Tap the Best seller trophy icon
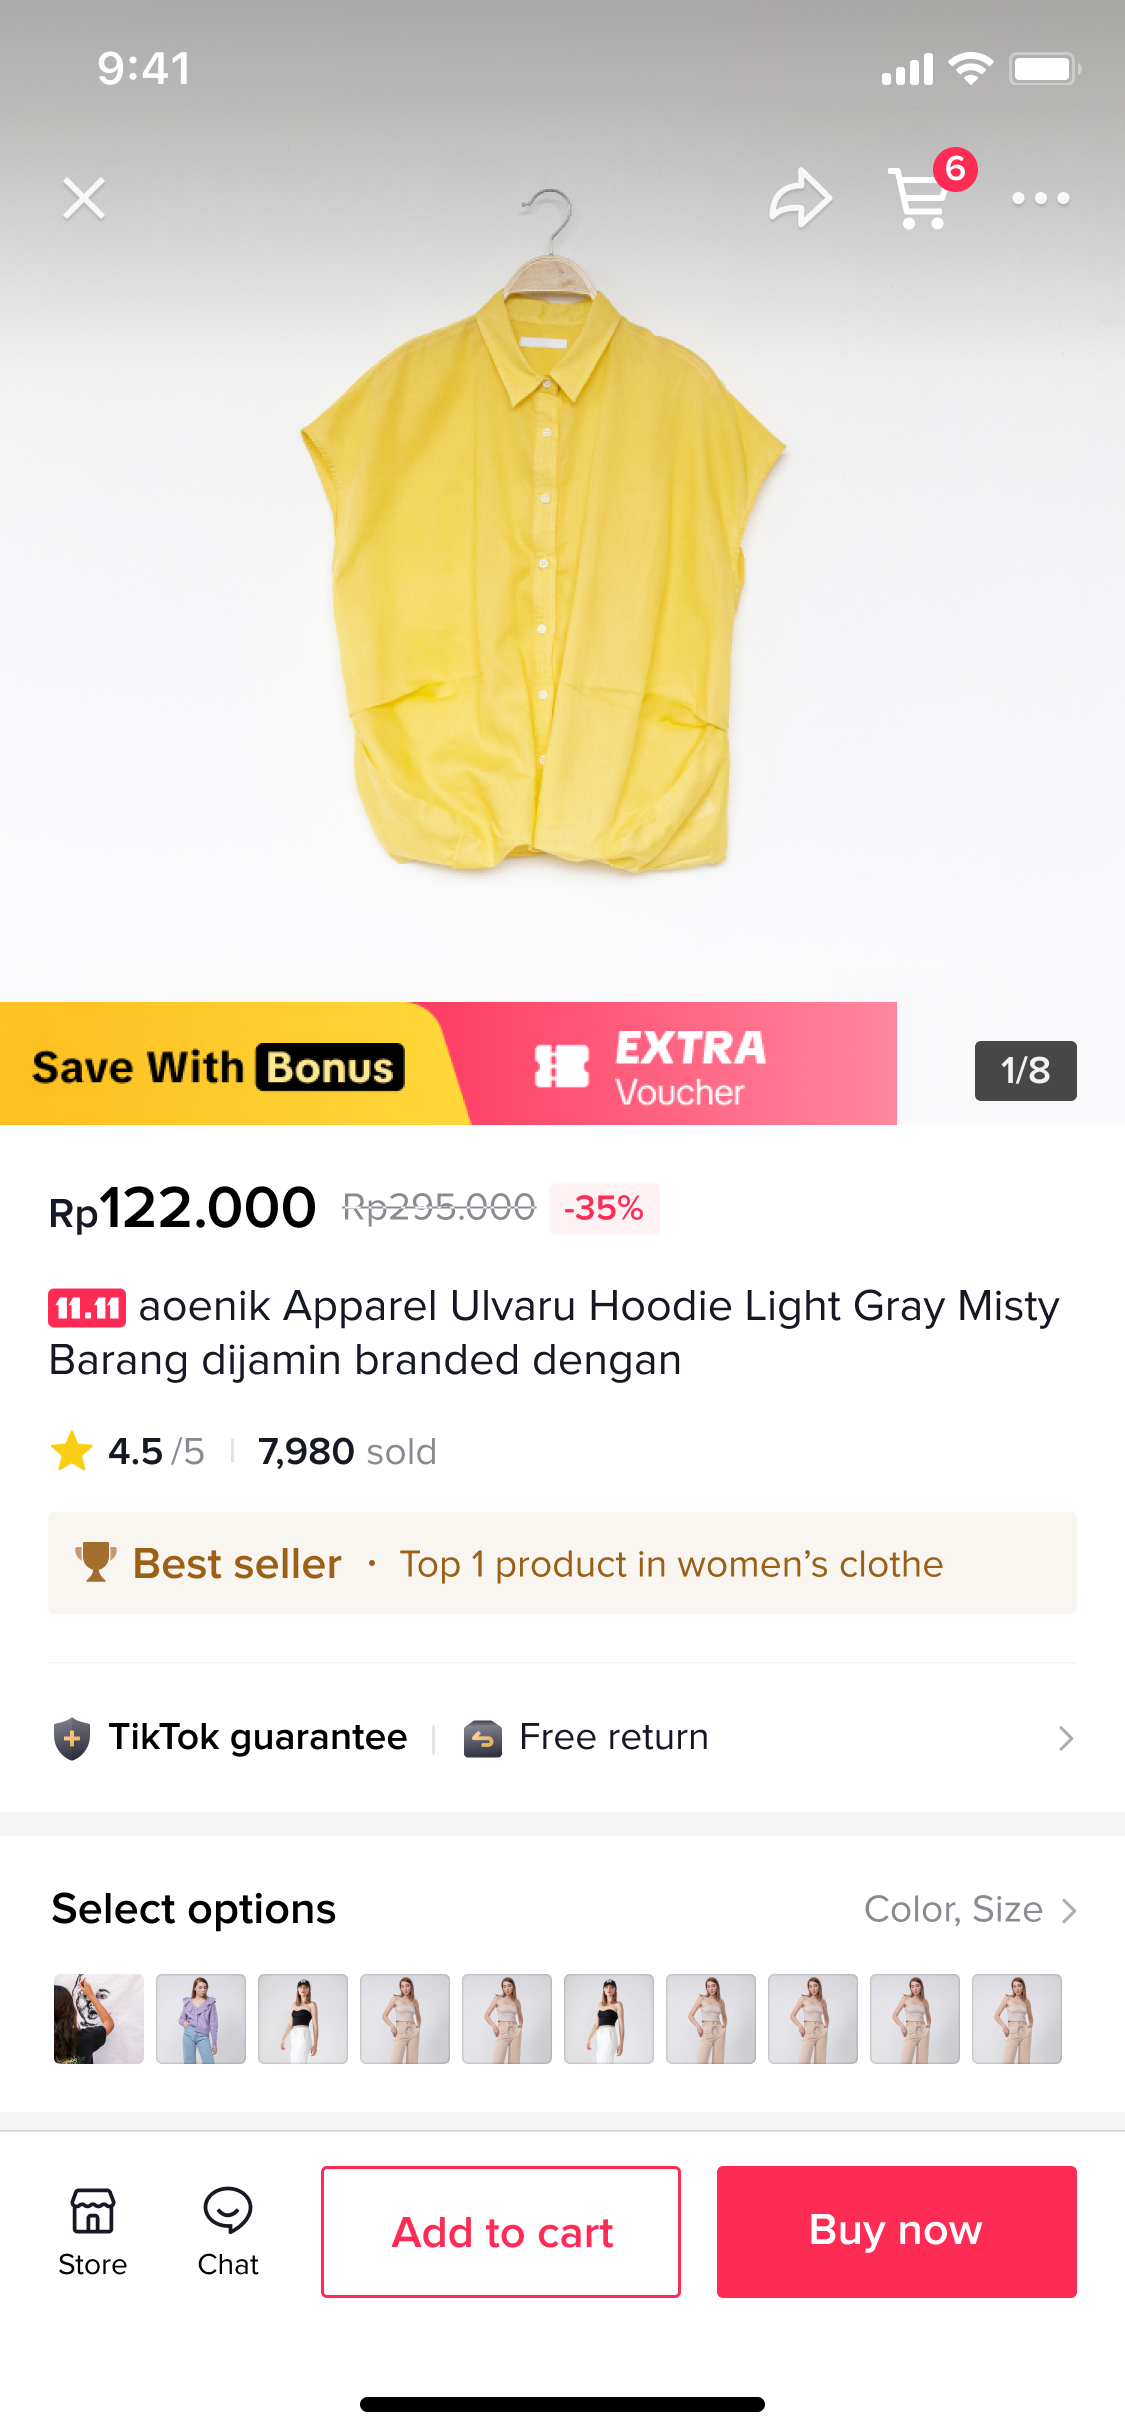This screenshot has width=1125, height=2436. pos(96,1562)
